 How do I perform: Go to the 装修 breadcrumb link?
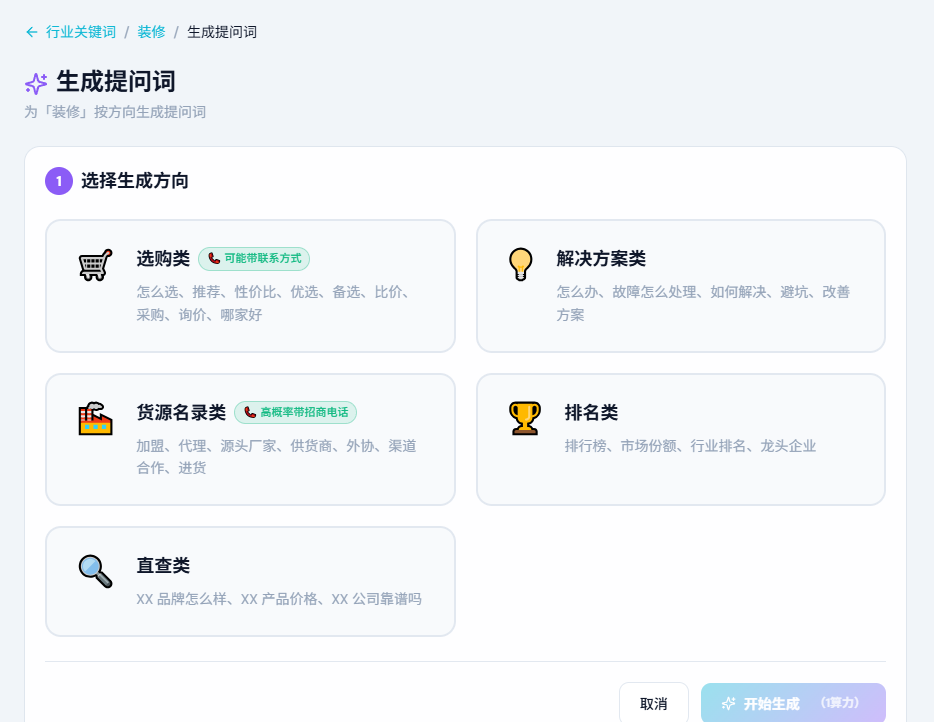click(151, 32)
